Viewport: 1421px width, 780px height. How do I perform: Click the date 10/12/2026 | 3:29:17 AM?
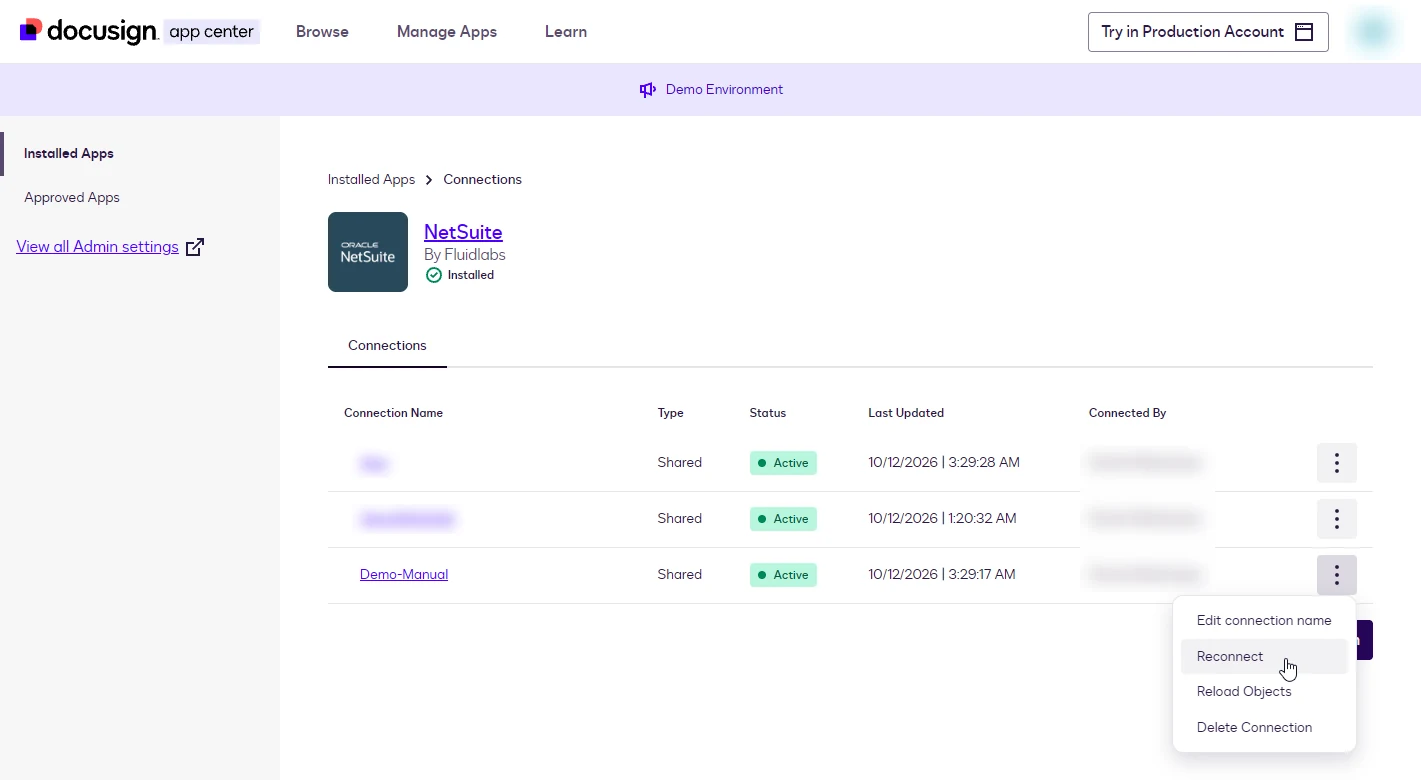tap(942, 575)
